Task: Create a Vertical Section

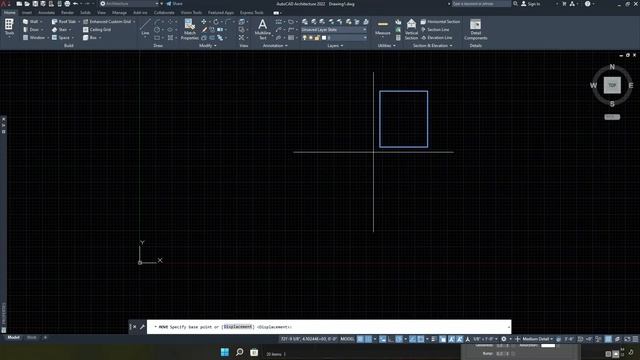Action: click(x=411, y=29)
